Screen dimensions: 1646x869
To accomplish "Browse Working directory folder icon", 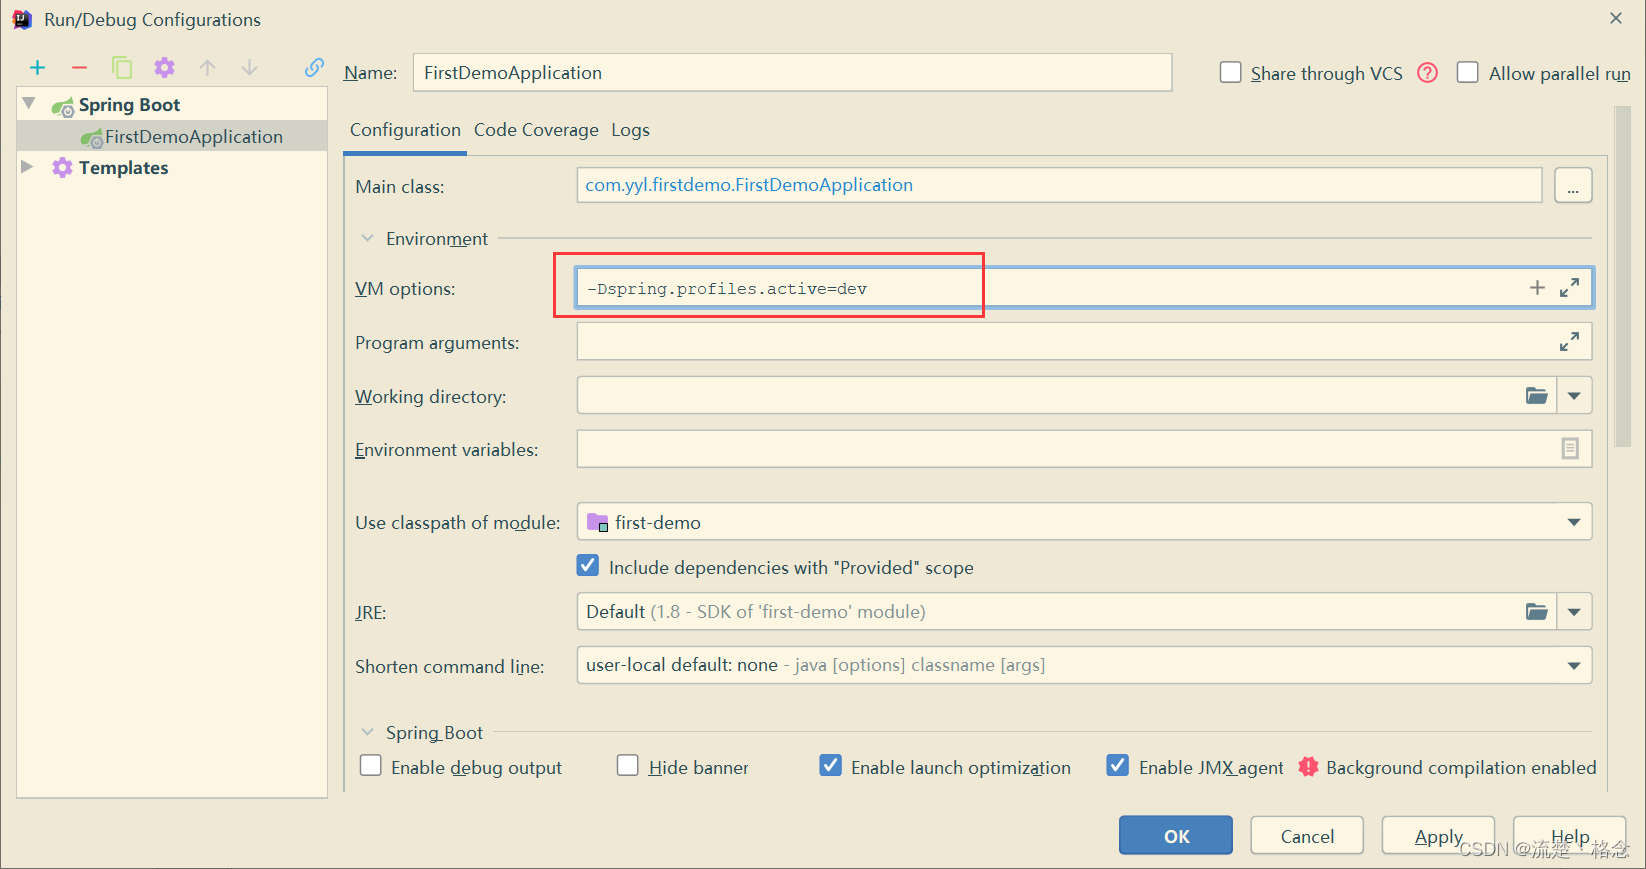I will 1537,396.
